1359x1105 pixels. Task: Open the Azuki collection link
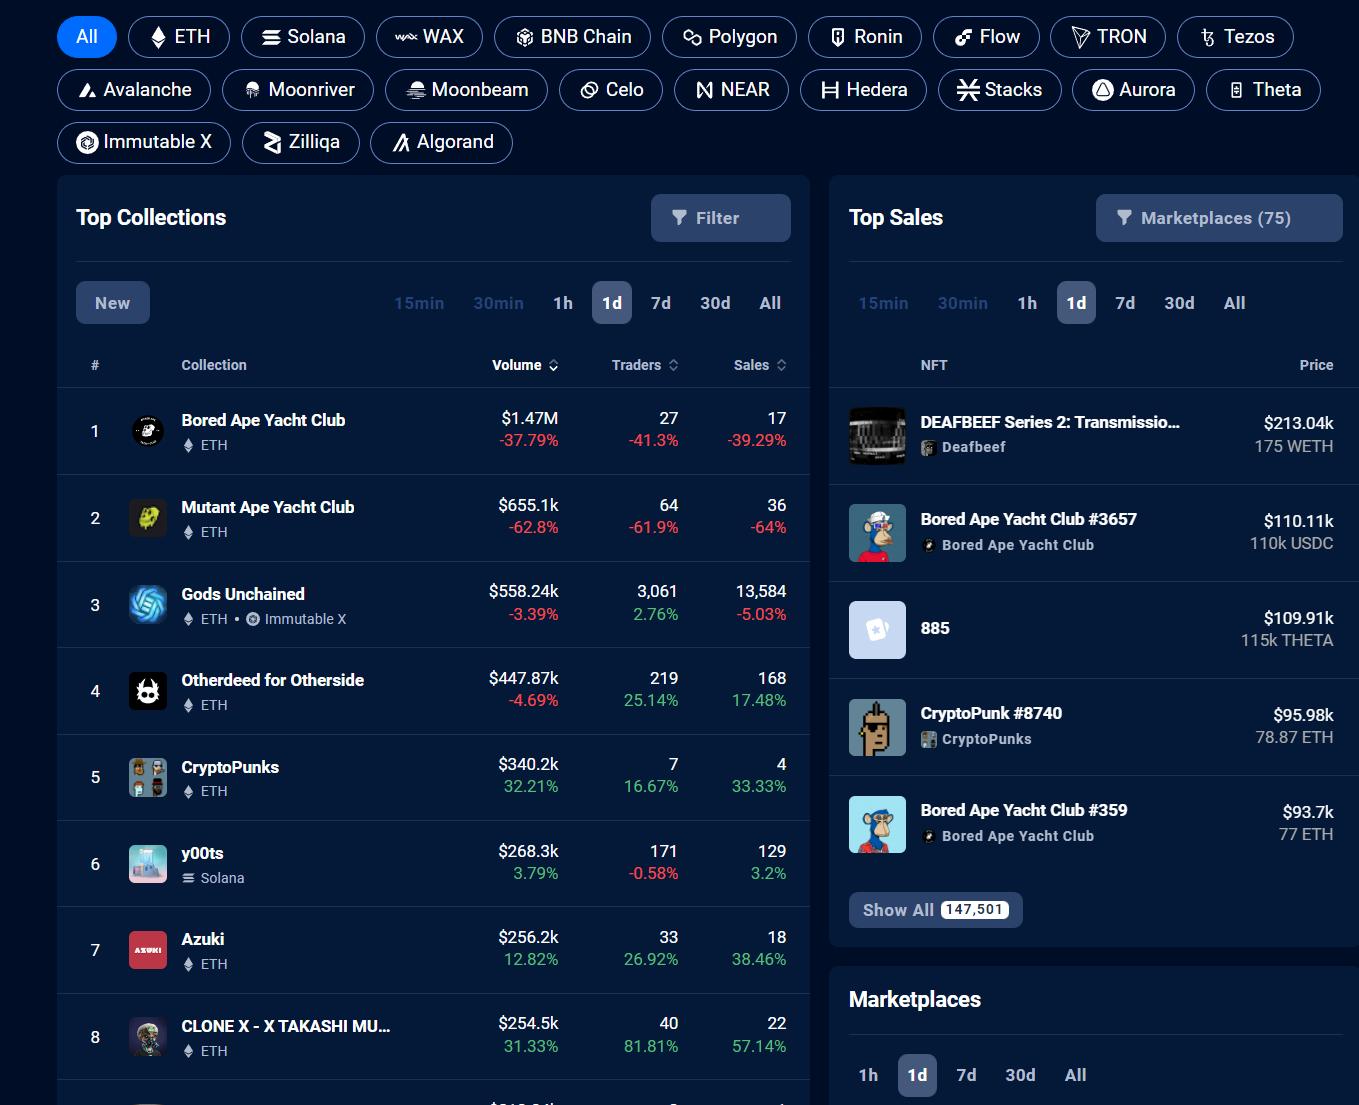click(203, 939)
